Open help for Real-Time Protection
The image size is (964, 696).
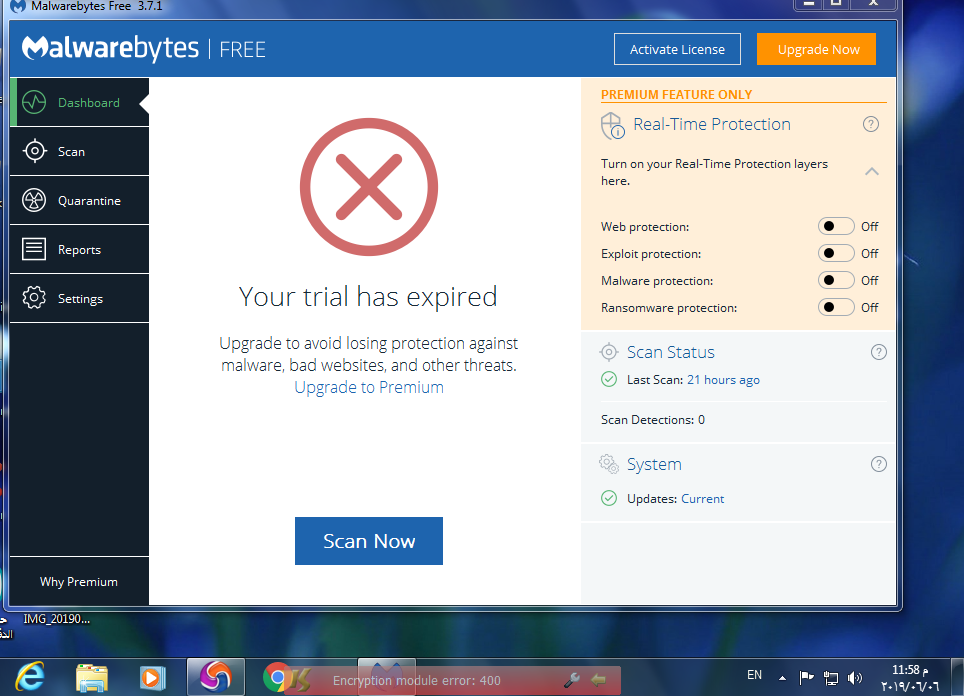coord(871,124)
